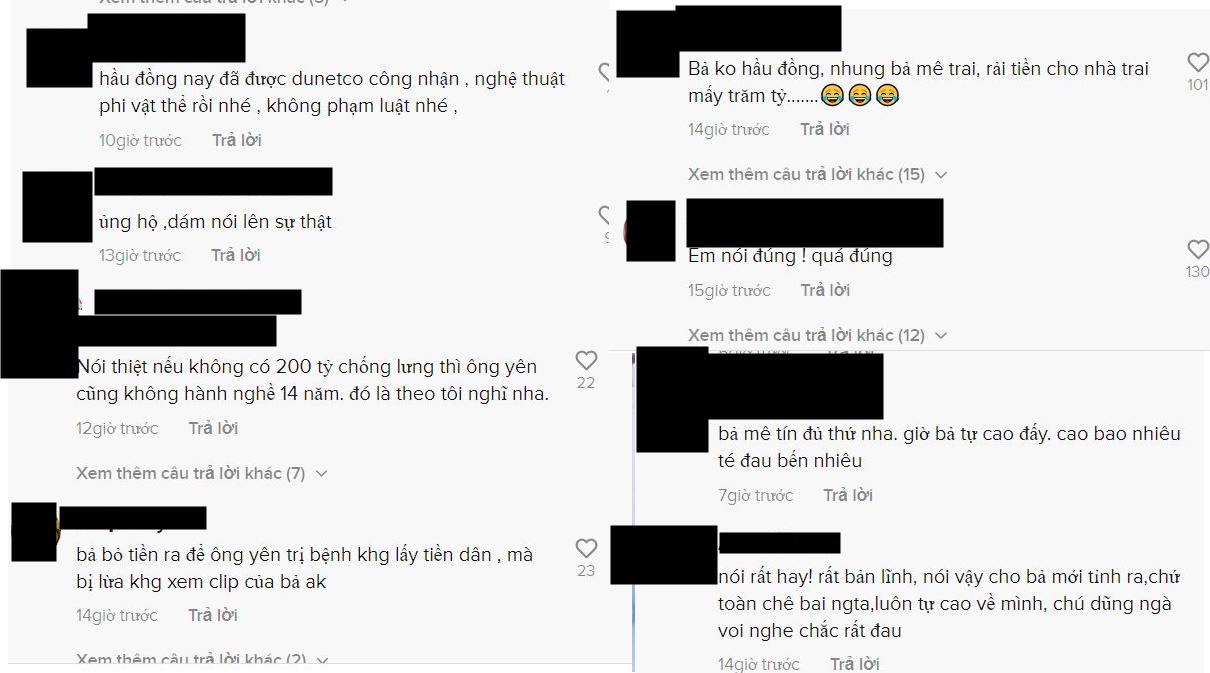Reply to the comment posted 10 giờ trước

coord(237,140)
